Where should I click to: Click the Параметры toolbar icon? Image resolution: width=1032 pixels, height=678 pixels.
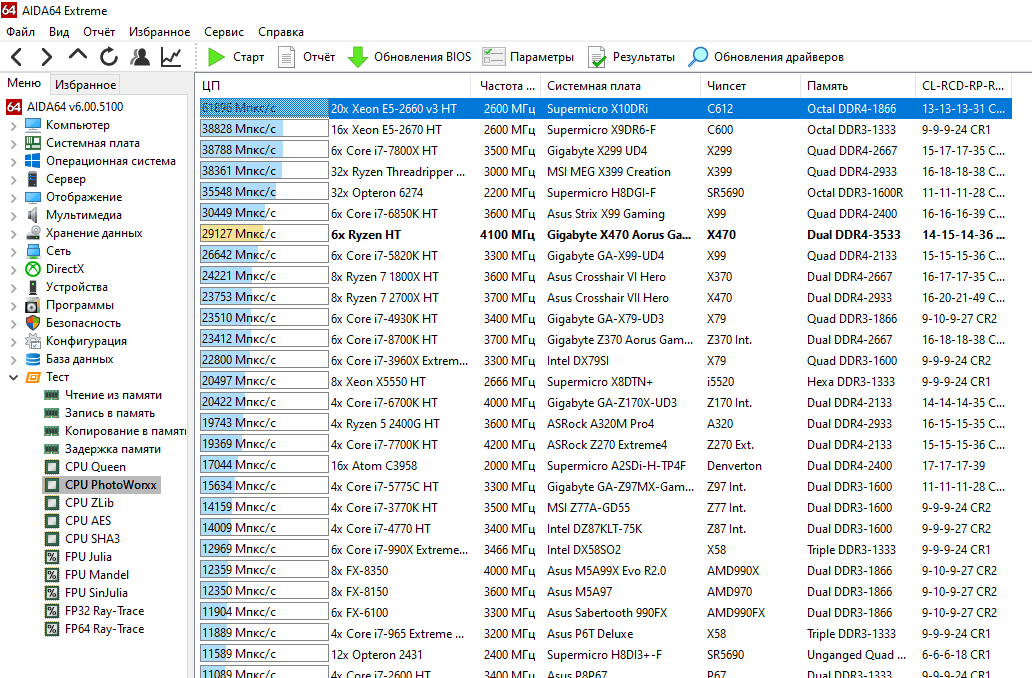(x=494, y=57)
